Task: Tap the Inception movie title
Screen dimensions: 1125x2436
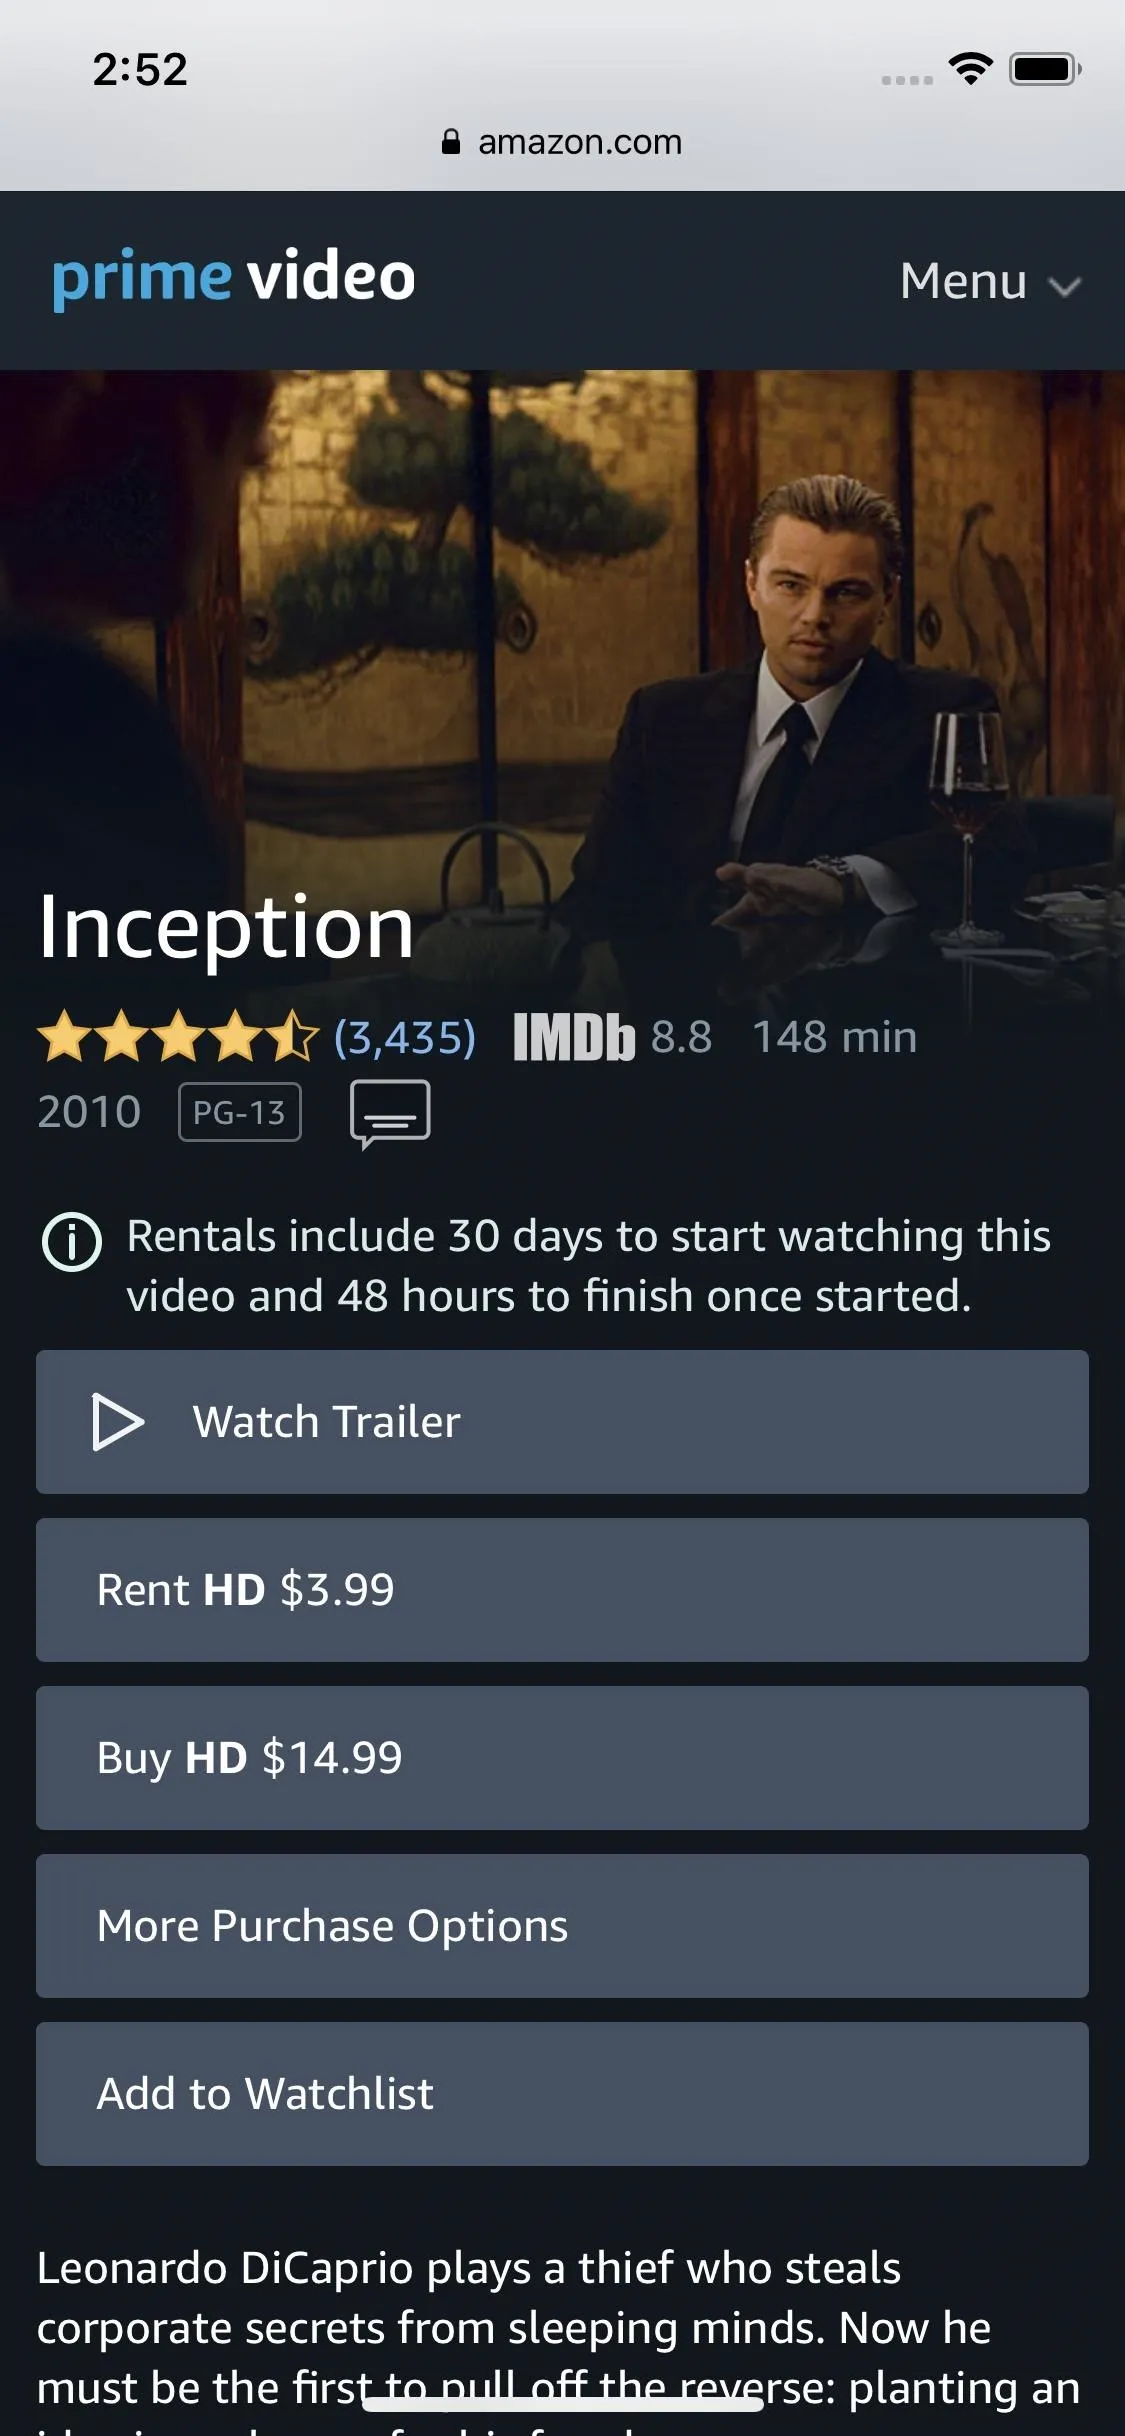Action: 226,928
